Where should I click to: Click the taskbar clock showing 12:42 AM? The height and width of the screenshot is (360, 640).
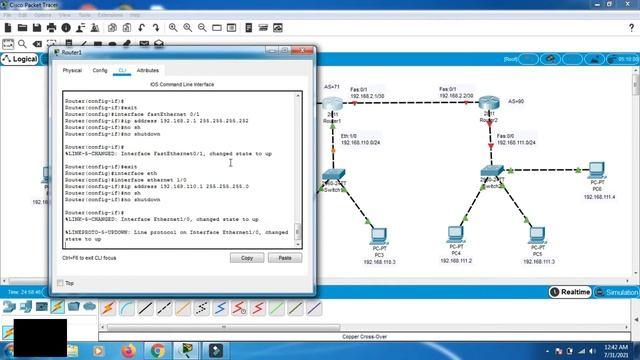click(x=616, y=351)
